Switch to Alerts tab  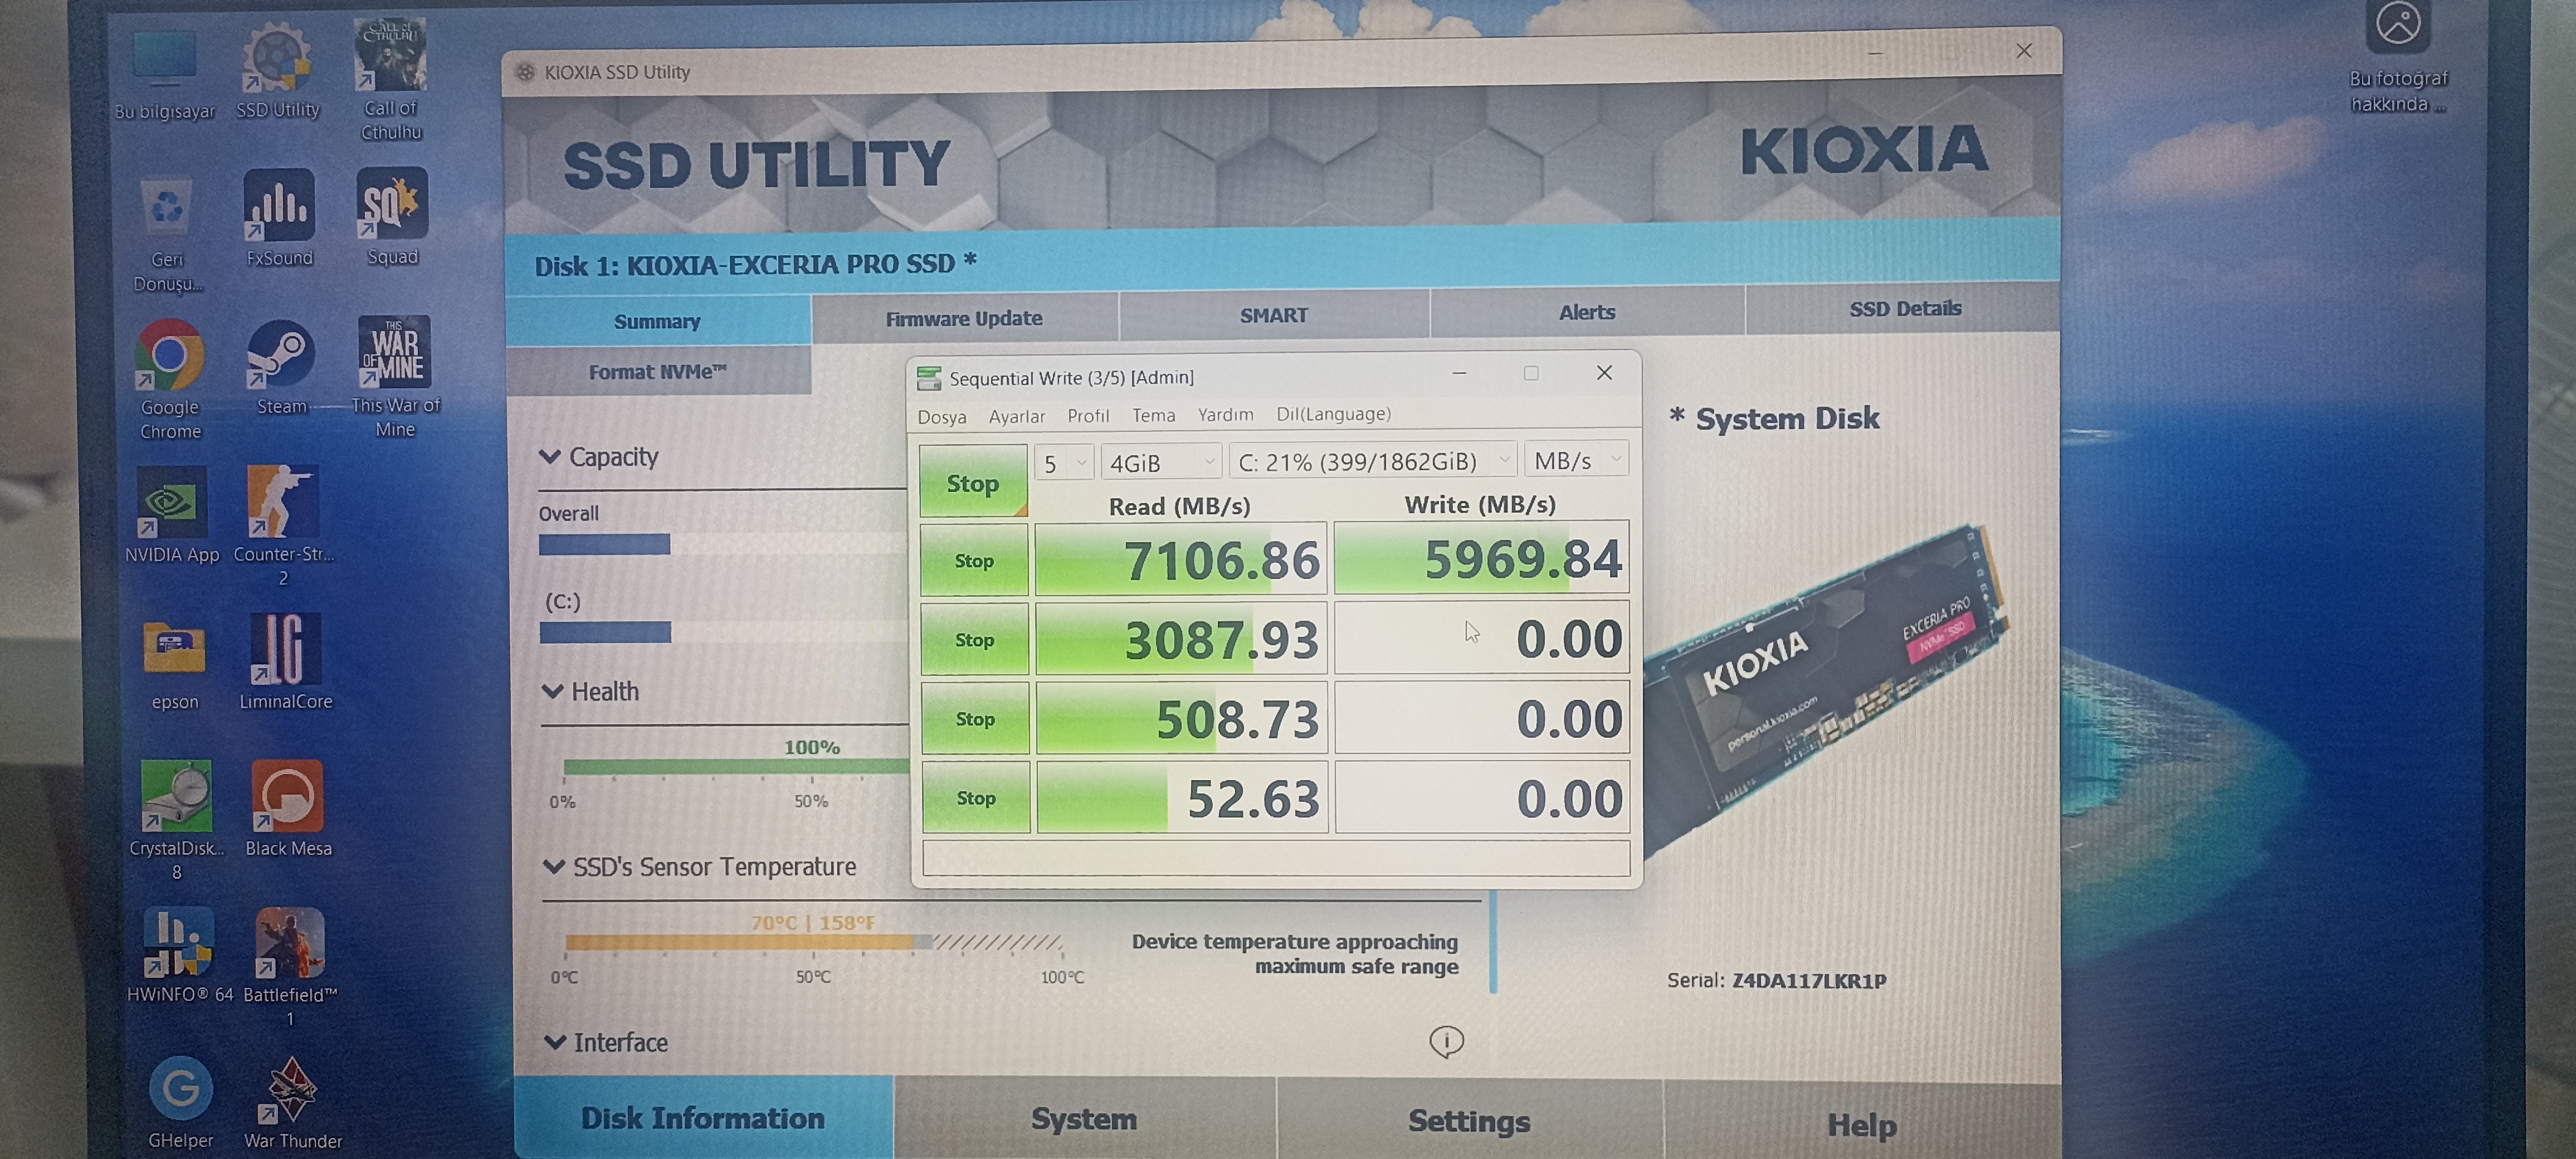[1587, 312]
